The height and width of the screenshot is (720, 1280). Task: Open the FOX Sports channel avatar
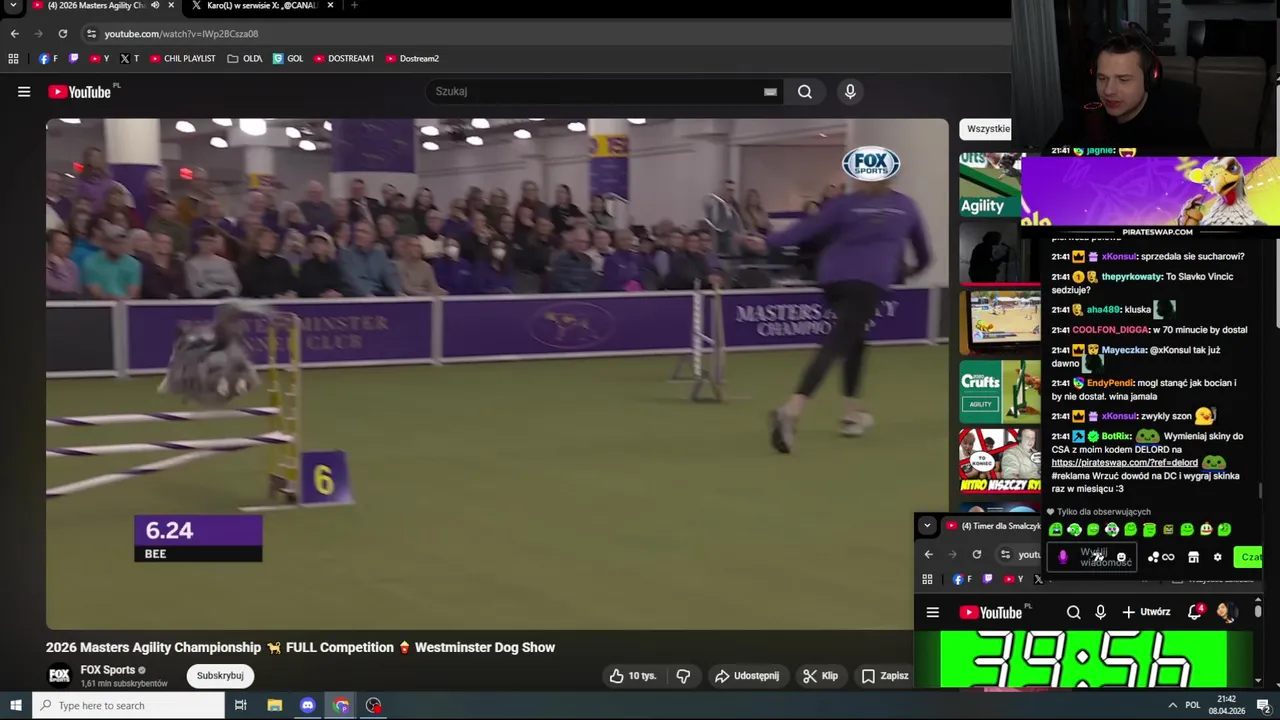point(60,675)
